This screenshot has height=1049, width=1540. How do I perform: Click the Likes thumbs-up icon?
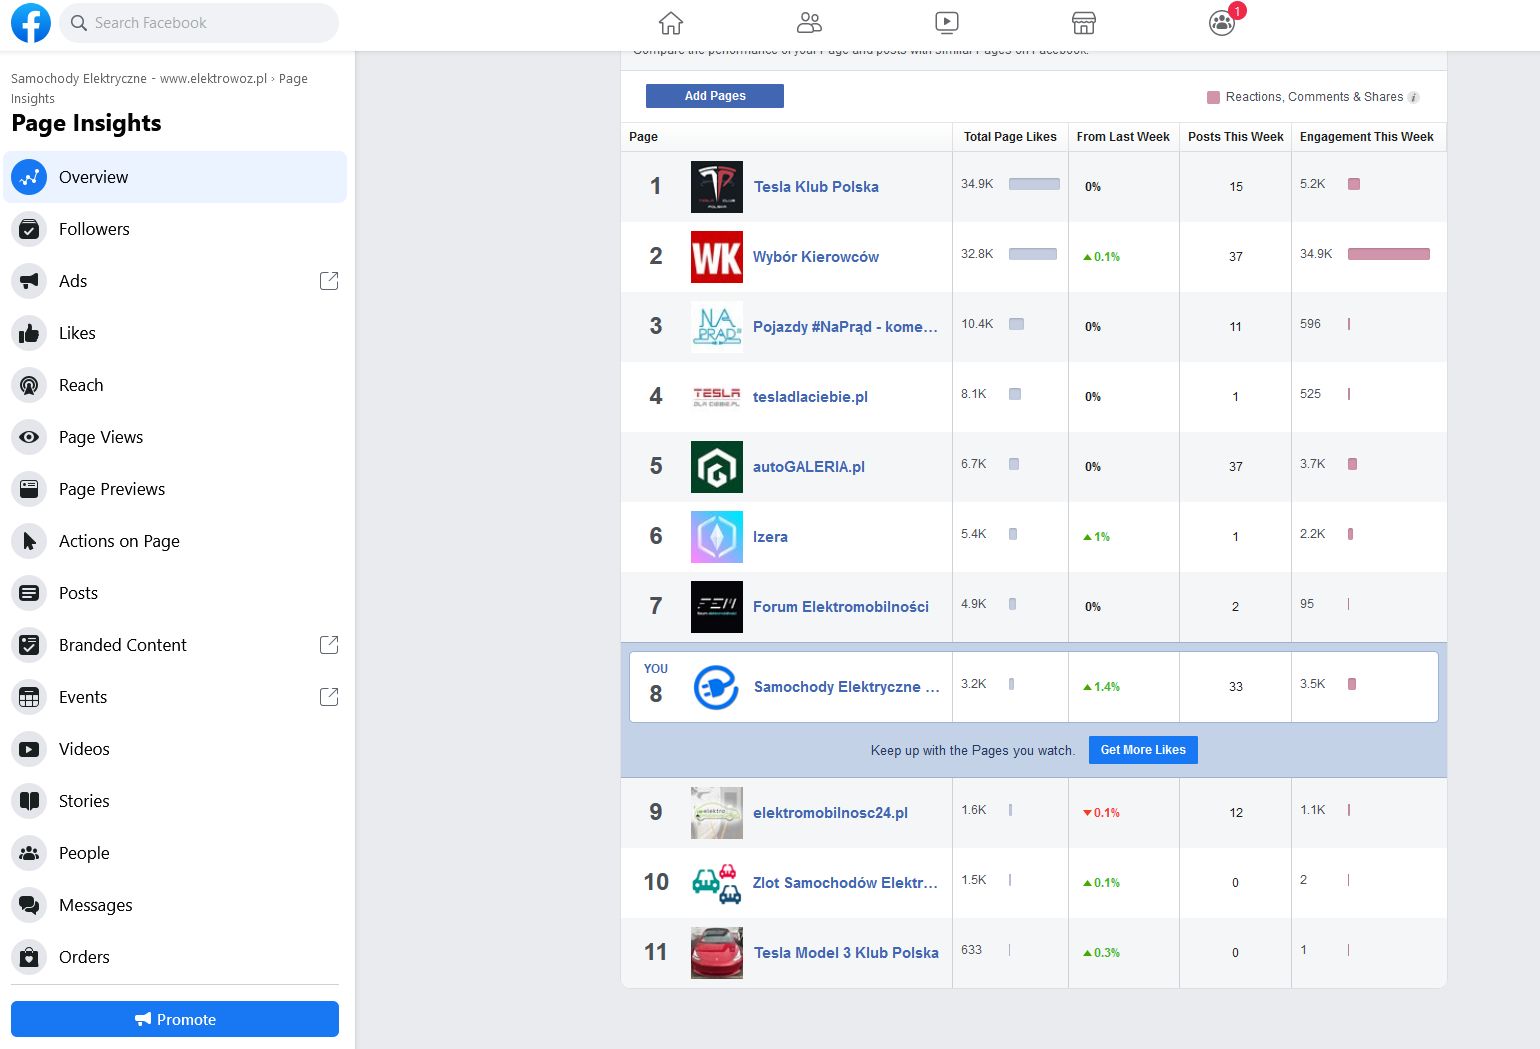click(29, 333)
